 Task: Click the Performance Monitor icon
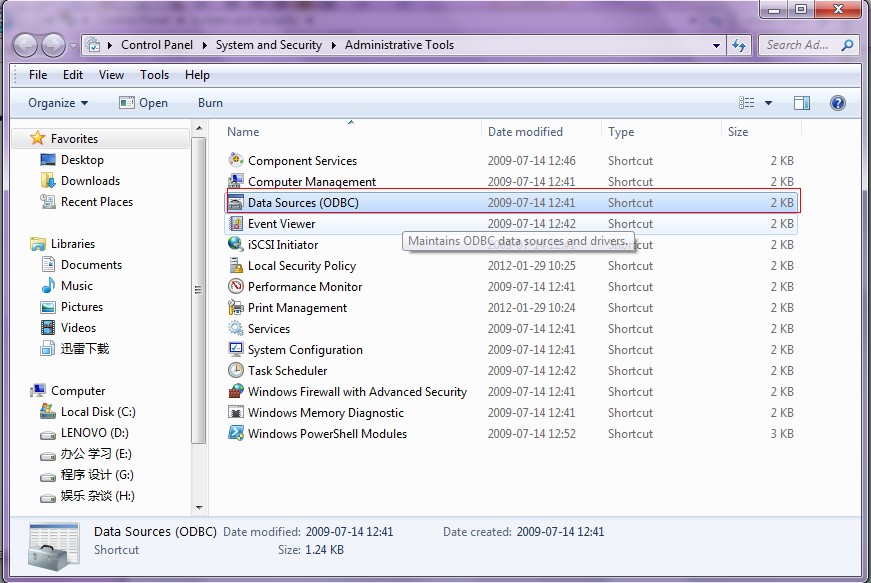pos(236,287)
